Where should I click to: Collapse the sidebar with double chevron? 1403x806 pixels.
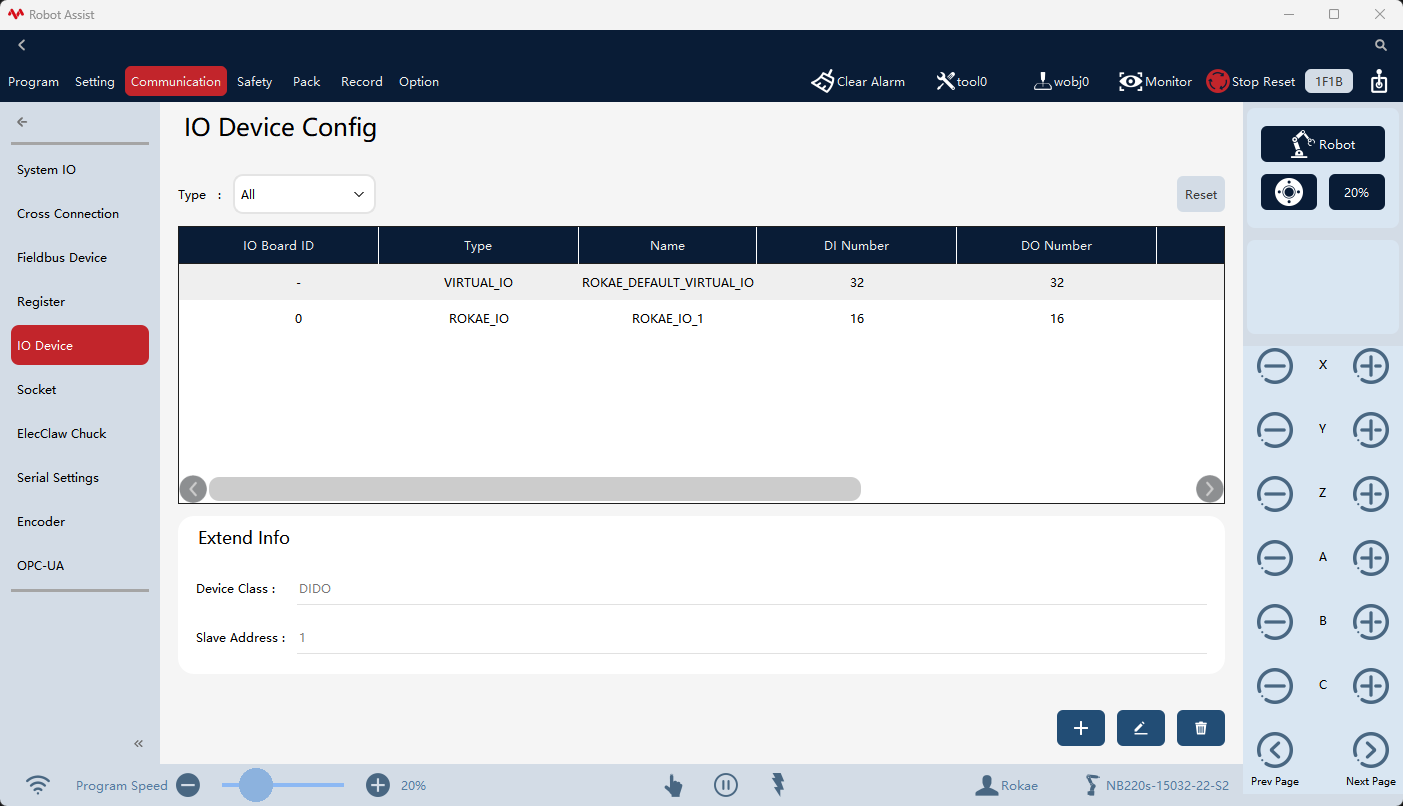click(x=139, y=743)
